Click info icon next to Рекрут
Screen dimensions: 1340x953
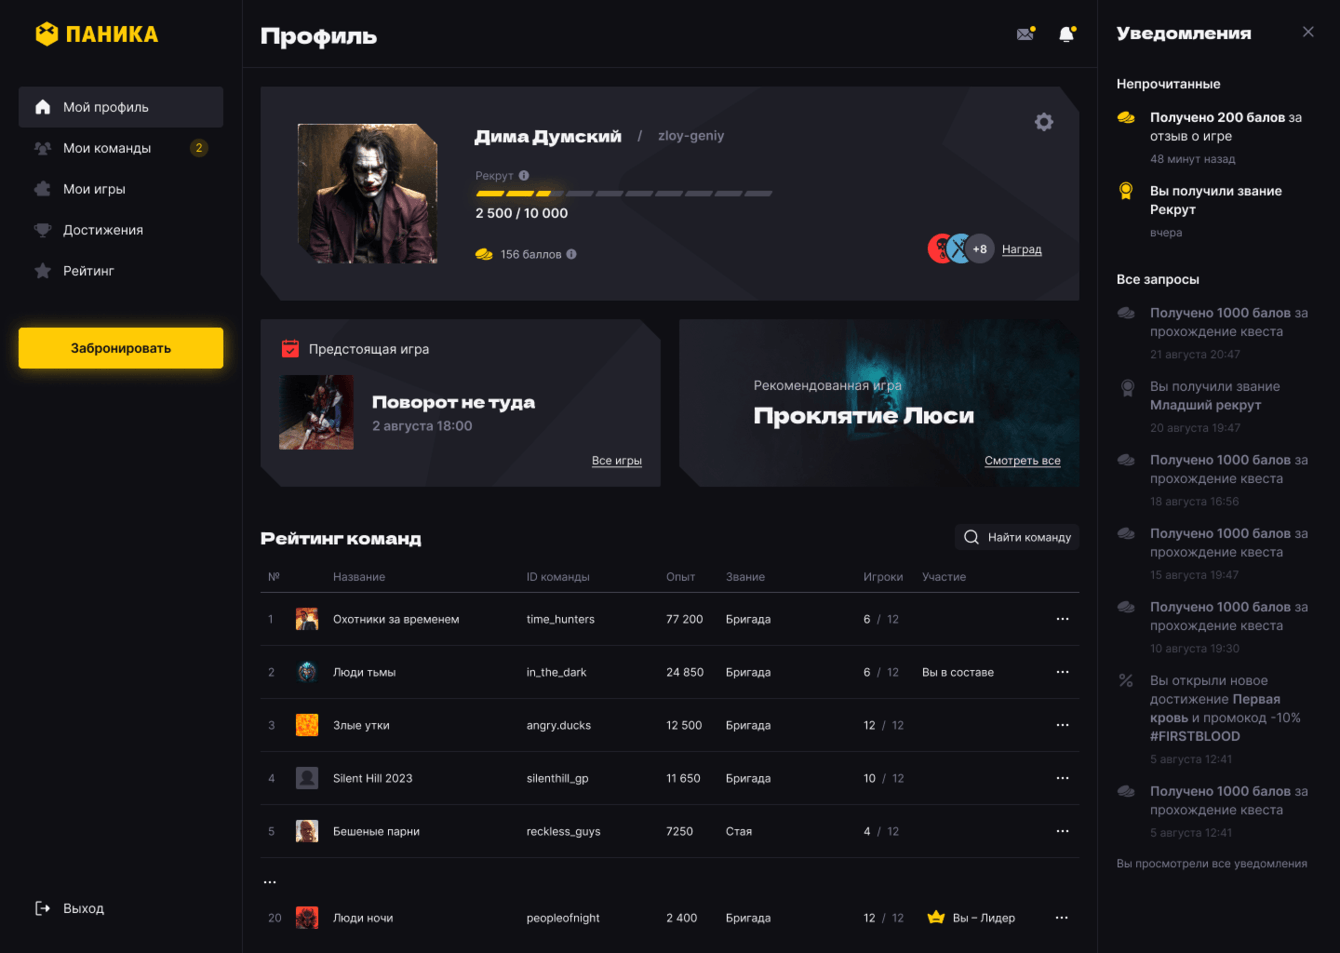(524, 175)
